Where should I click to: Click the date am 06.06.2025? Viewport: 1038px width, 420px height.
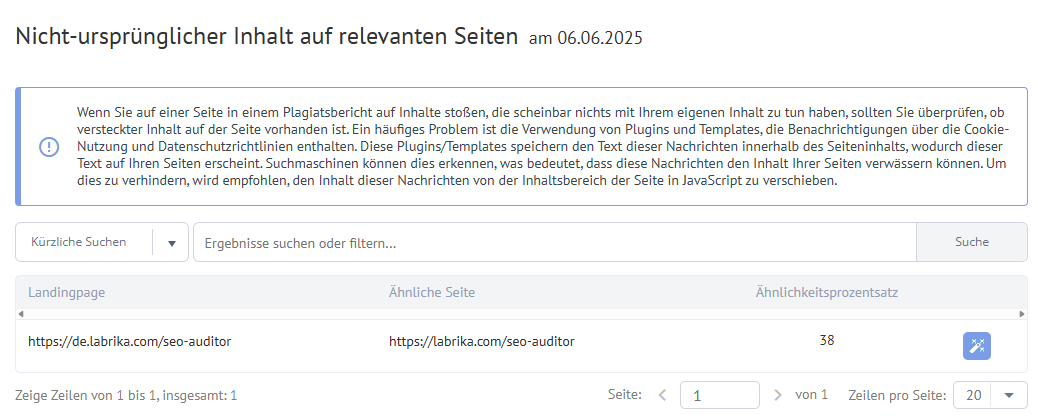coord(585,38)
